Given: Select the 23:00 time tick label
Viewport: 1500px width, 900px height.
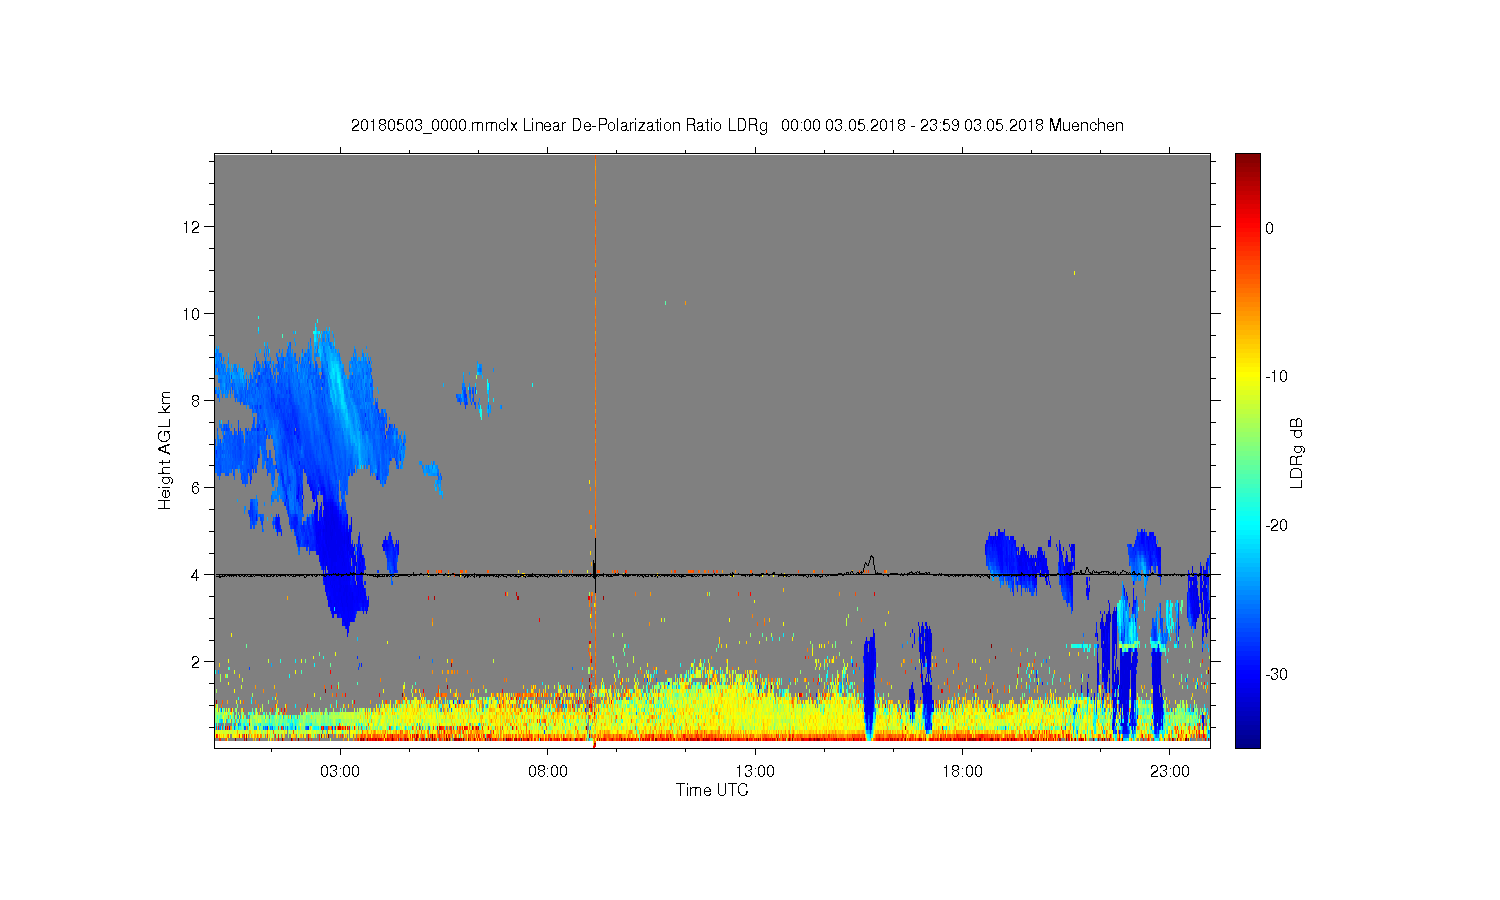Looking at the screenshot, I should tap(1170, 772).
